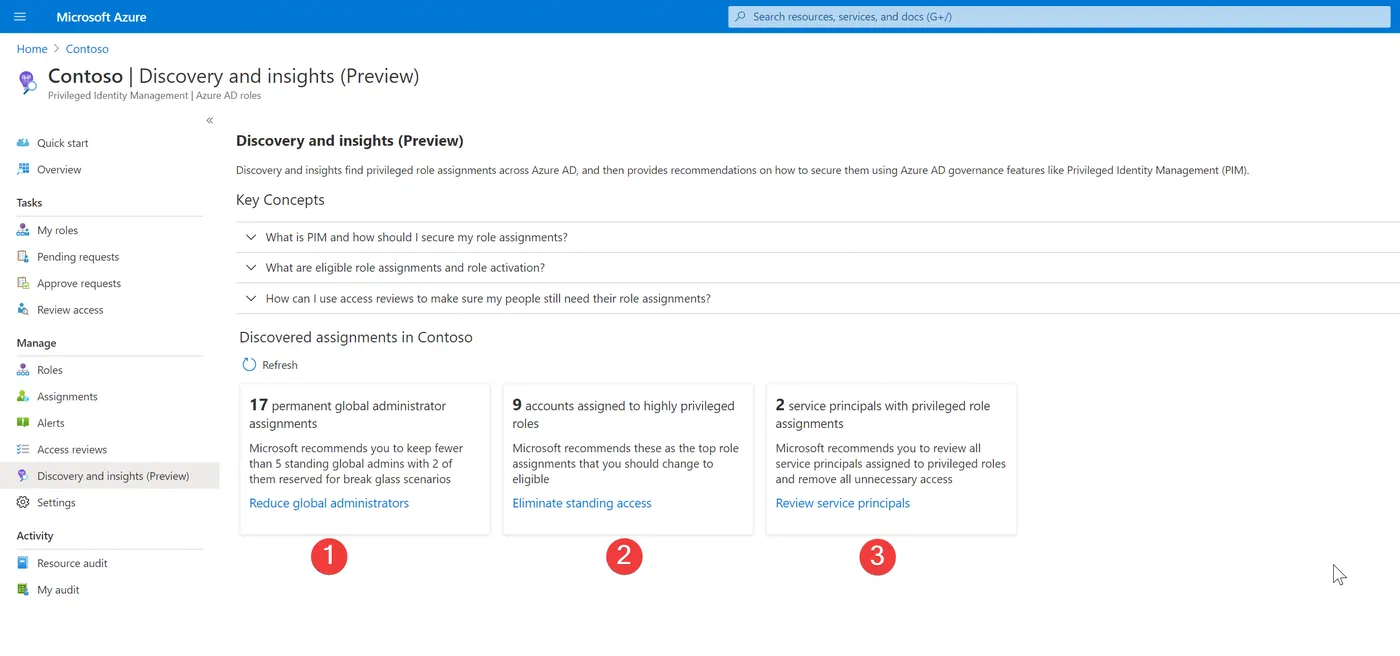The width and height of the screenshot is (1400, 656).
Task: Go to Overview menu item
Action: [59, 170]
